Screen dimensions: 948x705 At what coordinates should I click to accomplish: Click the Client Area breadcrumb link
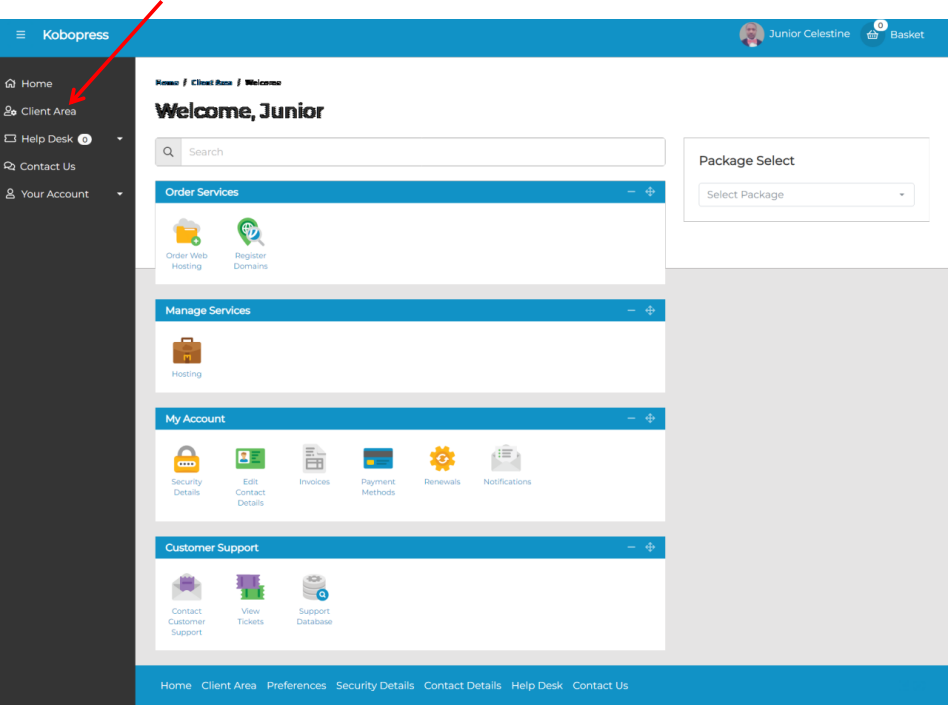[x=212, y=82]
